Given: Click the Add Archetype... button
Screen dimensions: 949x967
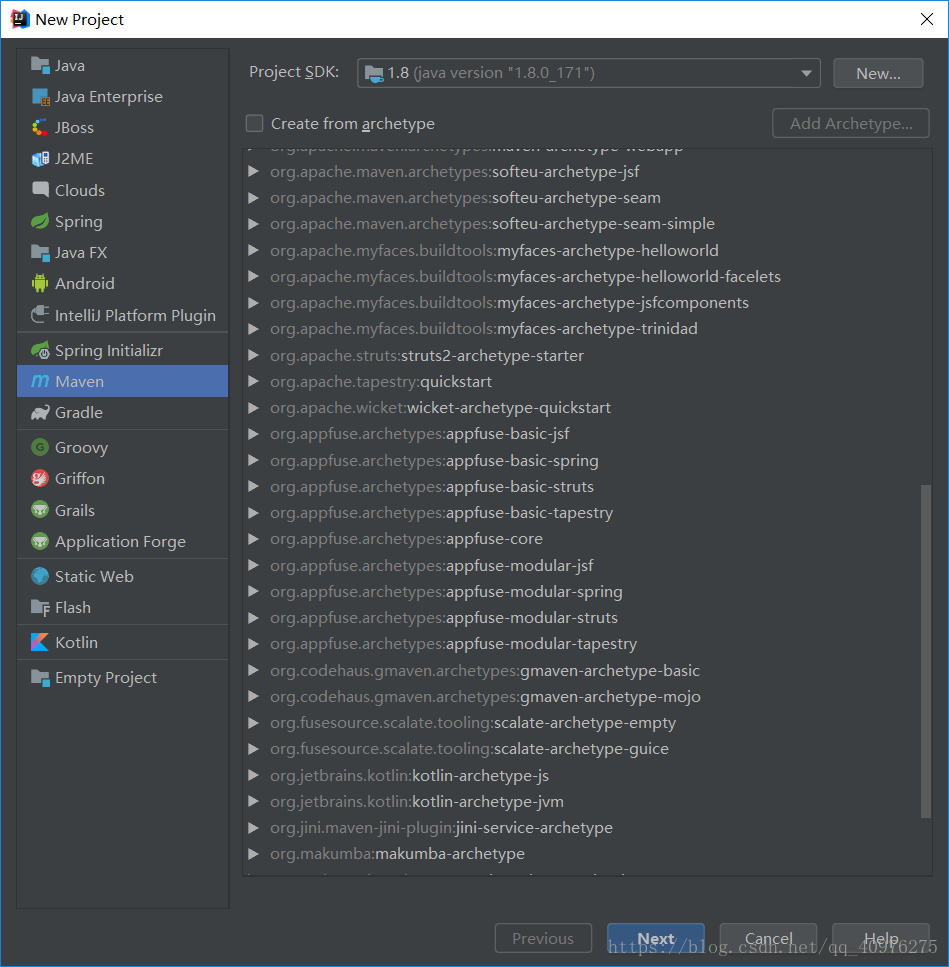Looking at the screenshot, I should point(851,123).
